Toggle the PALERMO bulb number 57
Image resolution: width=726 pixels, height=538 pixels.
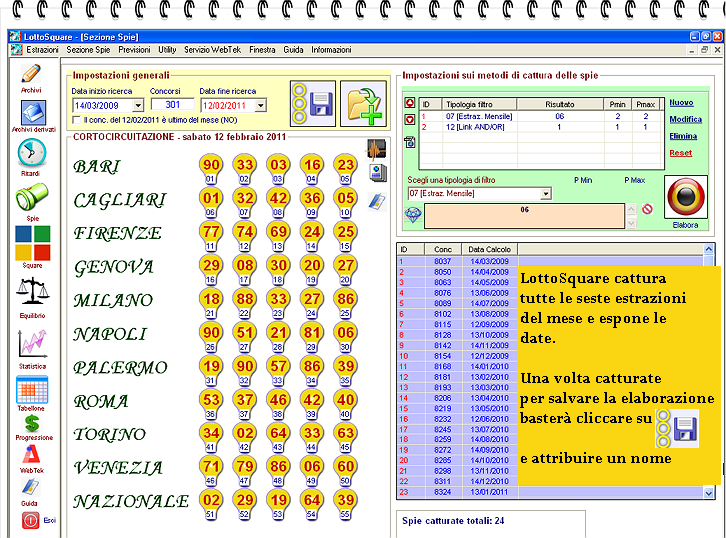[278, 370]
